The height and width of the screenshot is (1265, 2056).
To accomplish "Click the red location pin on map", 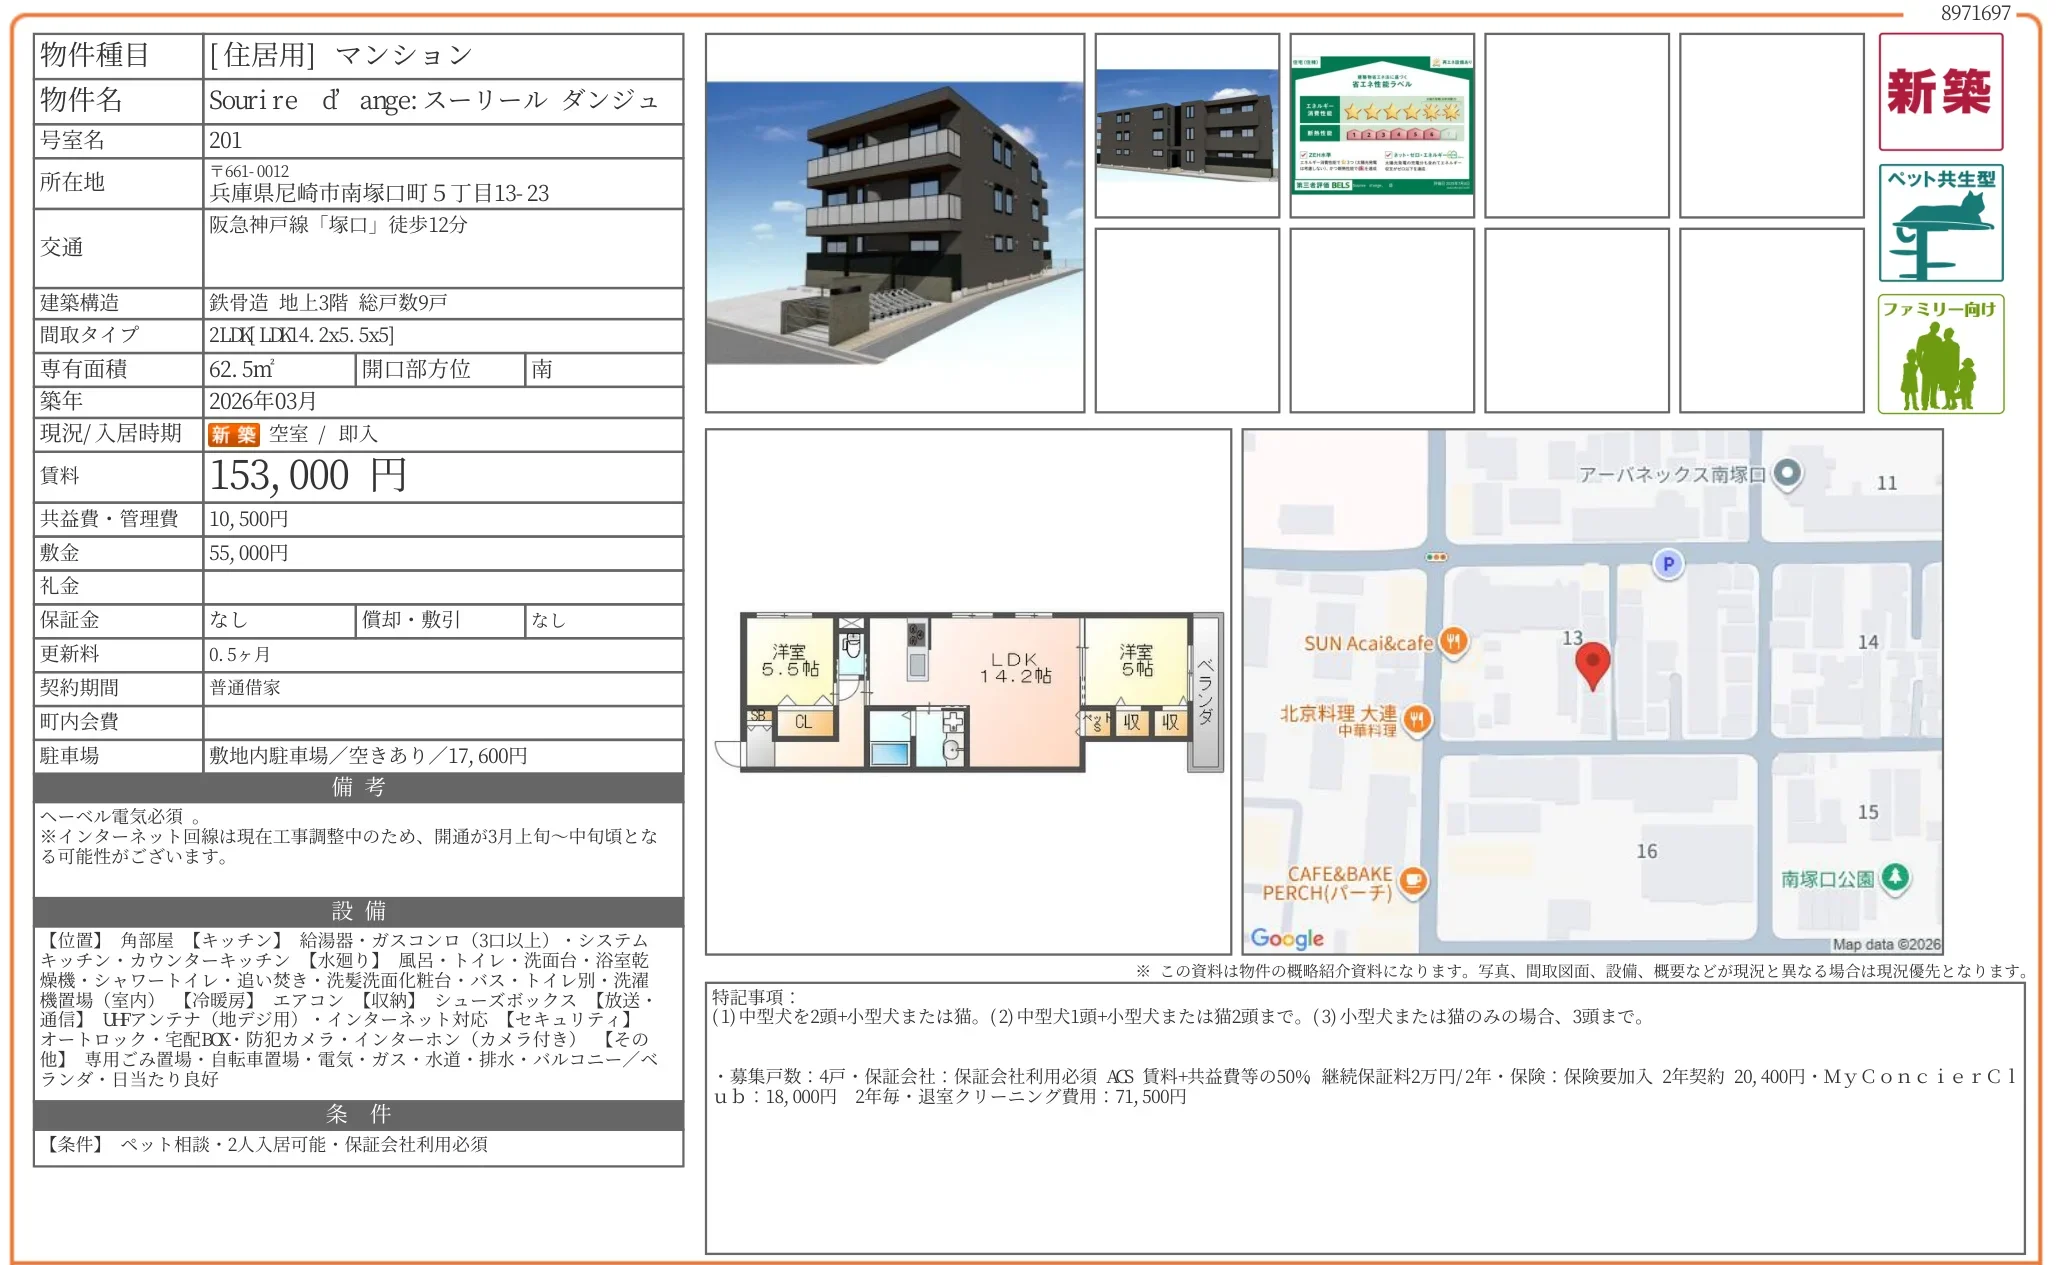I will pyautogui.click(x=1592, y=663).
